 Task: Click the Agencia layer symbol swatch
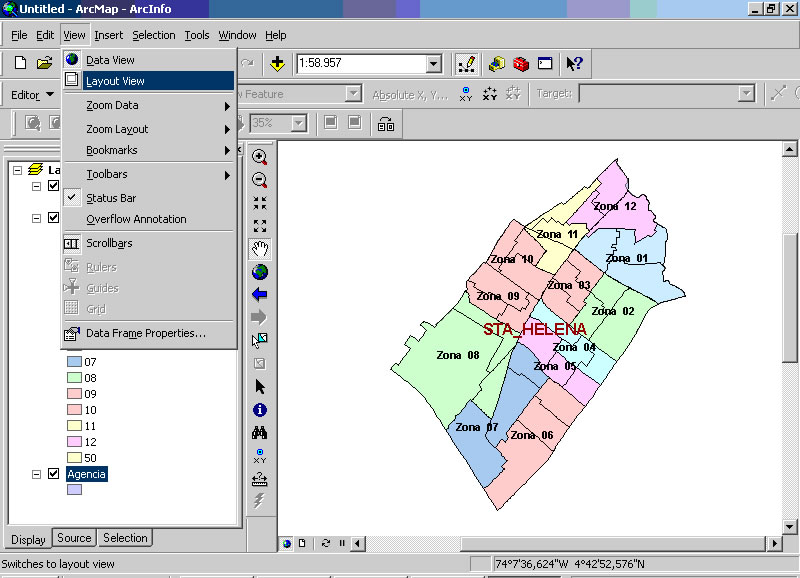tap(74, 489)
